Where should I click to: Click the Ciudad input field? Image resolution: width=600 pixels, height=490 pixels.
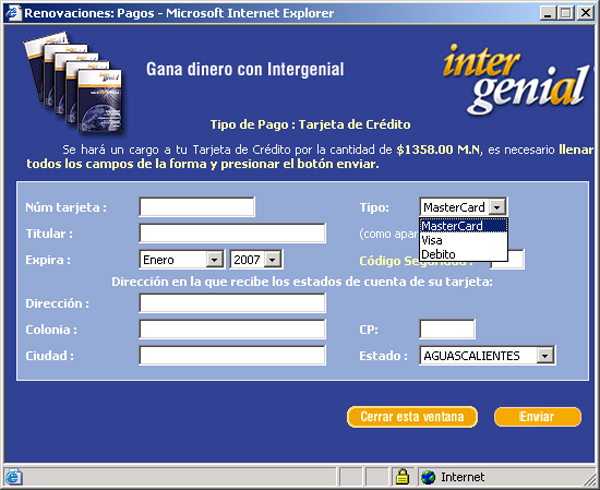click(x=232, y=355)
